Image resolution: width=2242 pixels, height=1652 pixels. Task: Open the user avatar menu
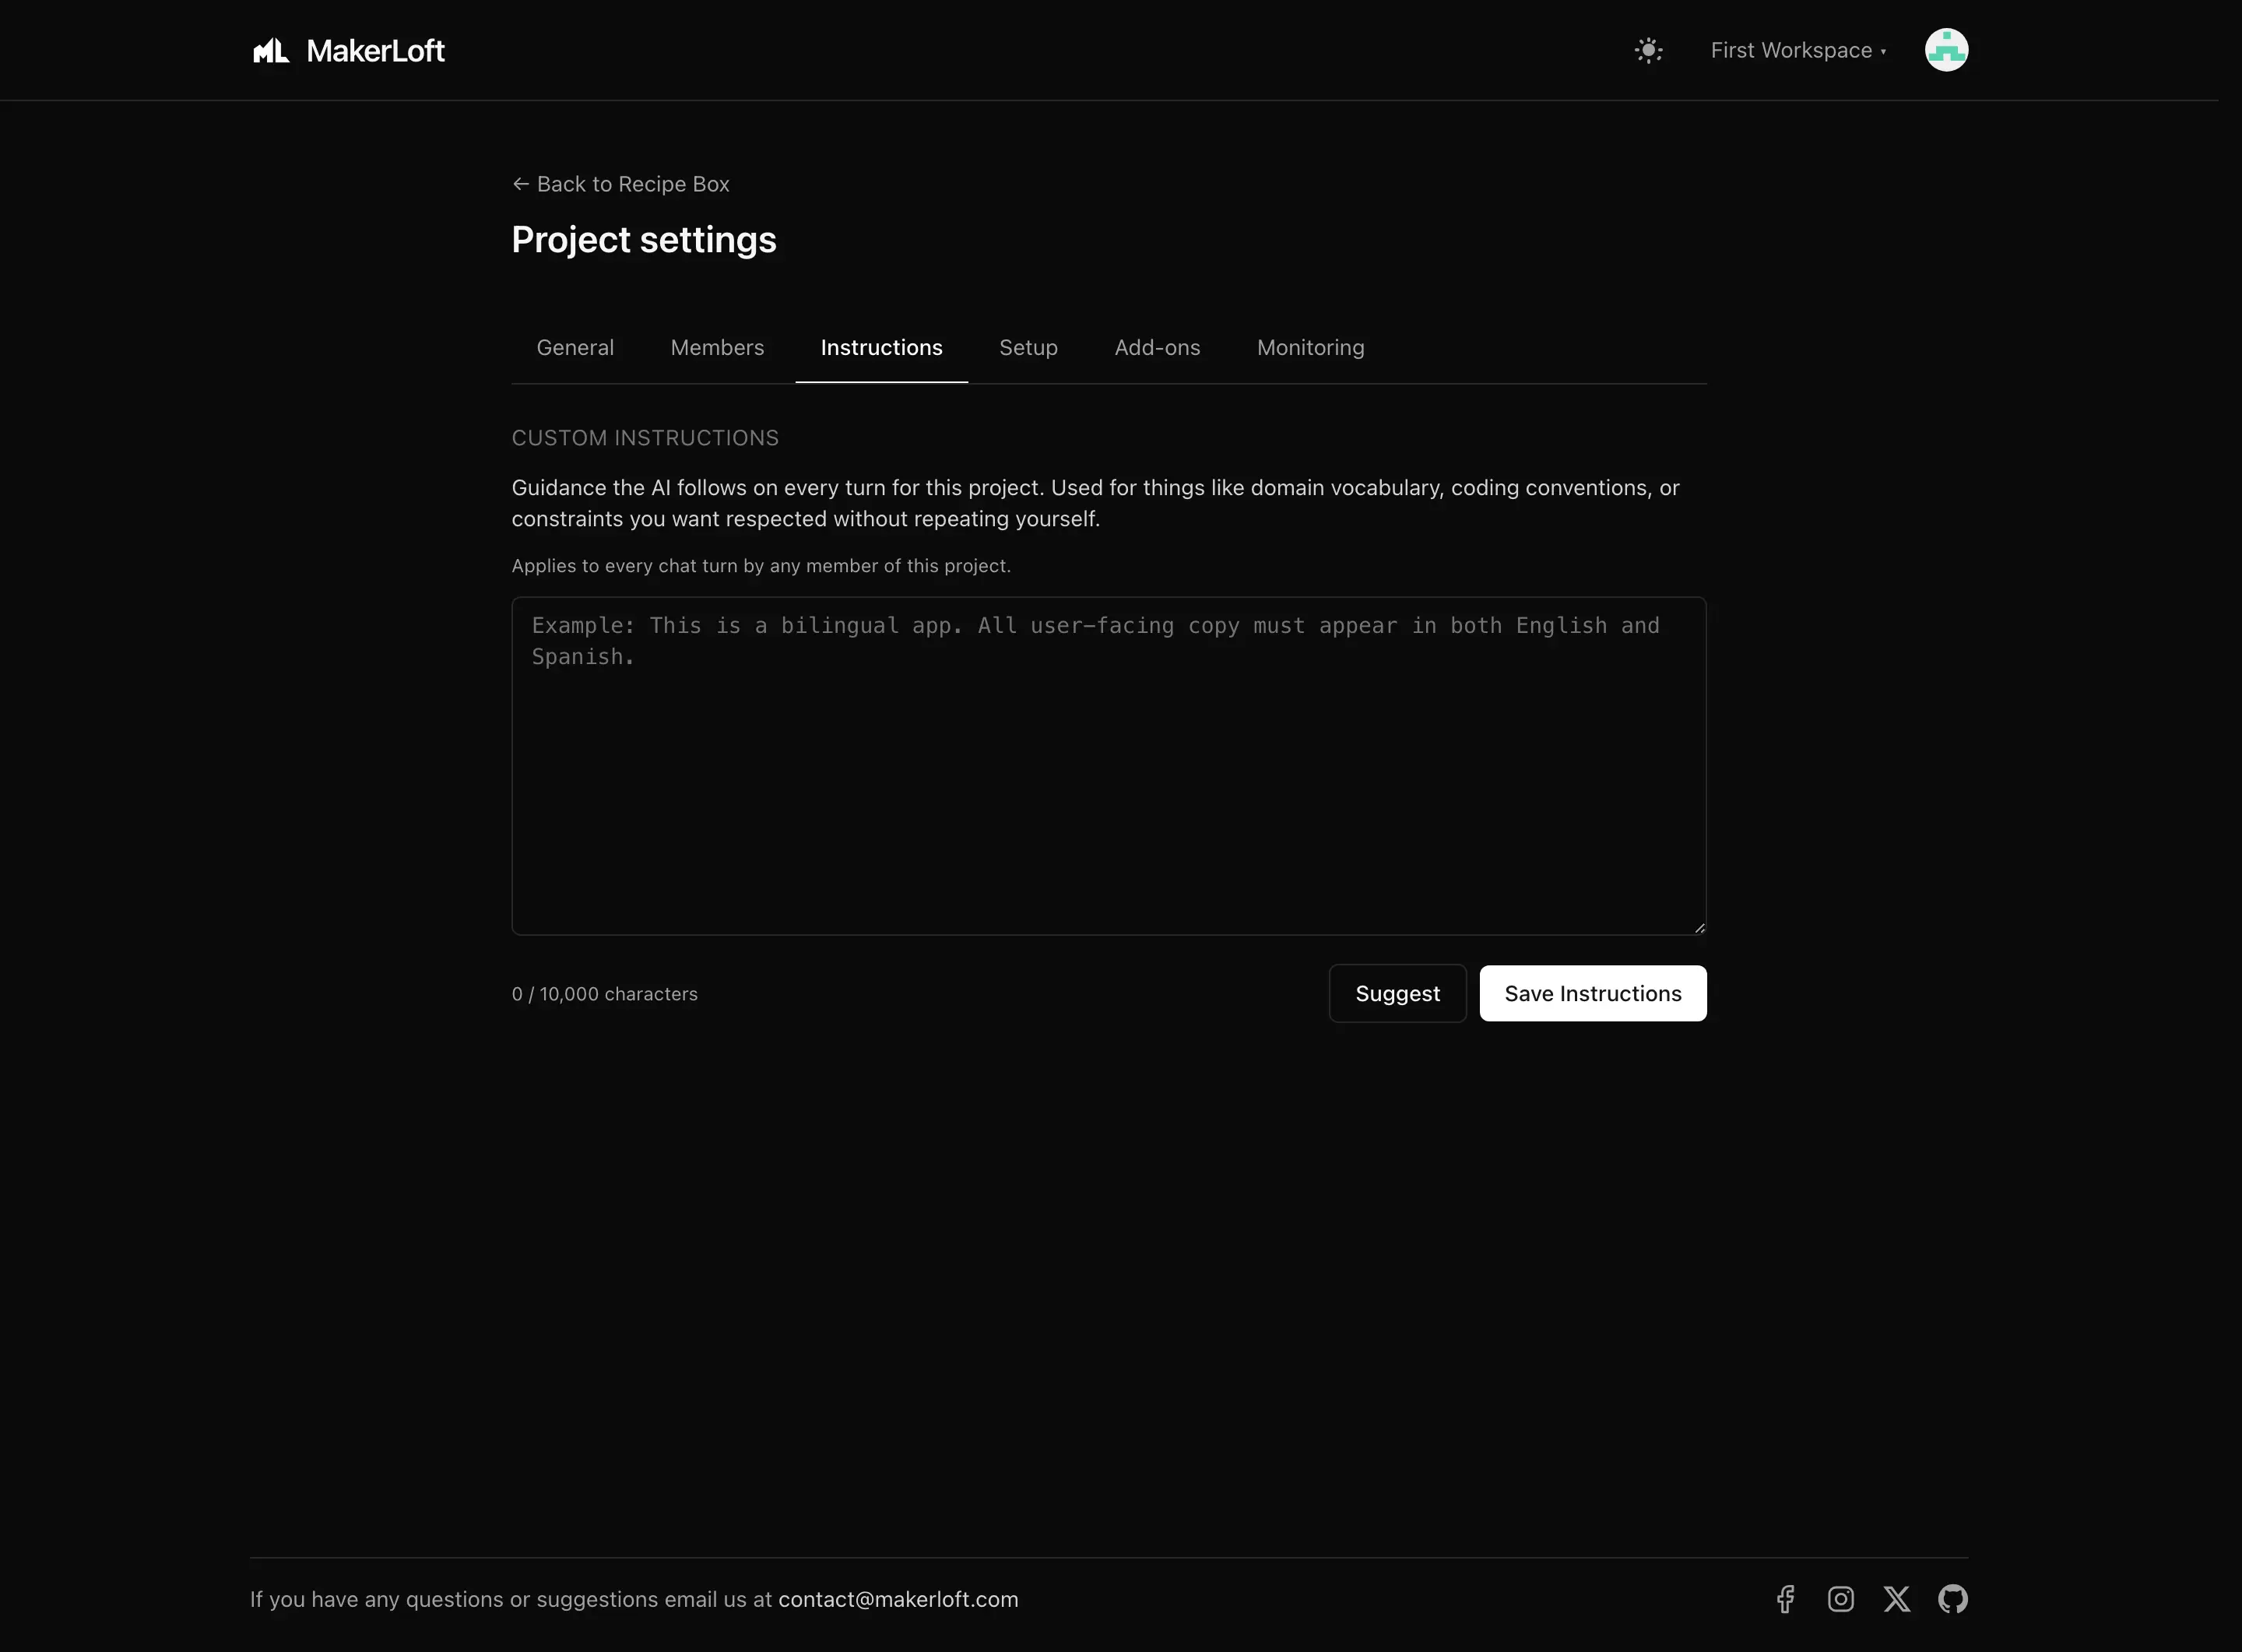coord(1946,50)
